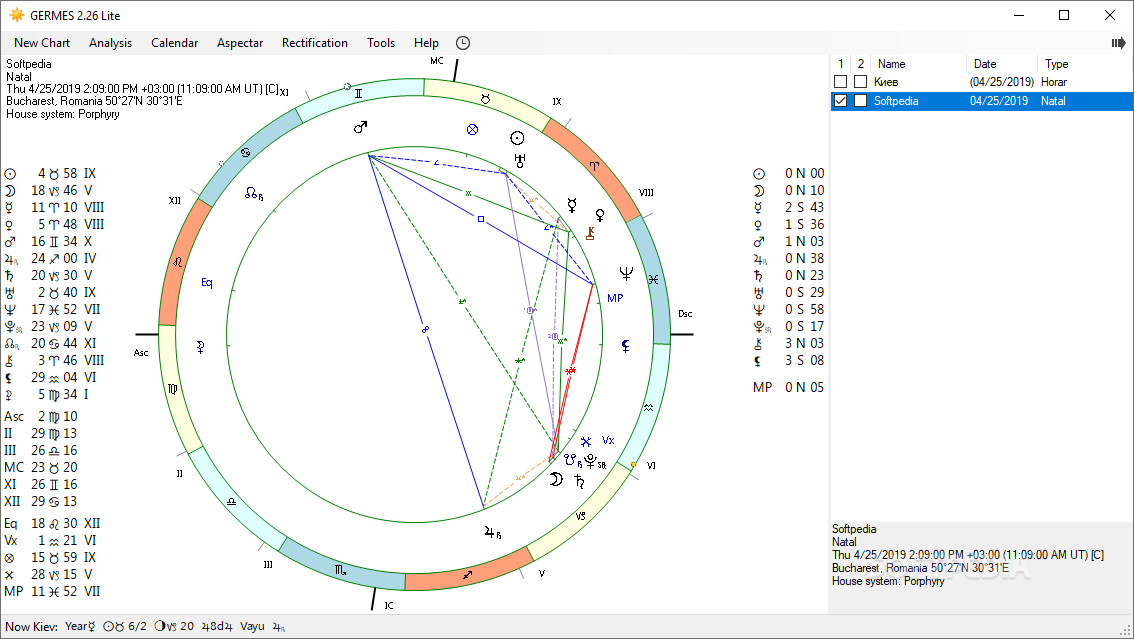
Task: Click the column 2 header
Action: pyautogui.click(x=861, y=64)
